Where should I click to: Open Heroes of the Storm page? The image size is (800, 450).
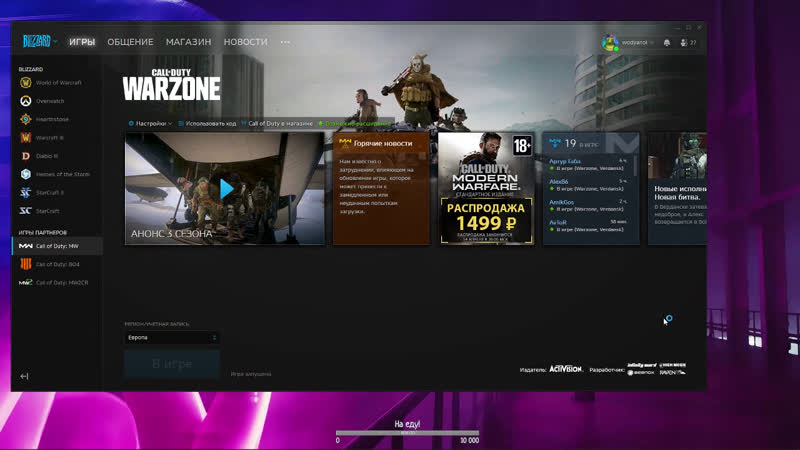(61, 174)
